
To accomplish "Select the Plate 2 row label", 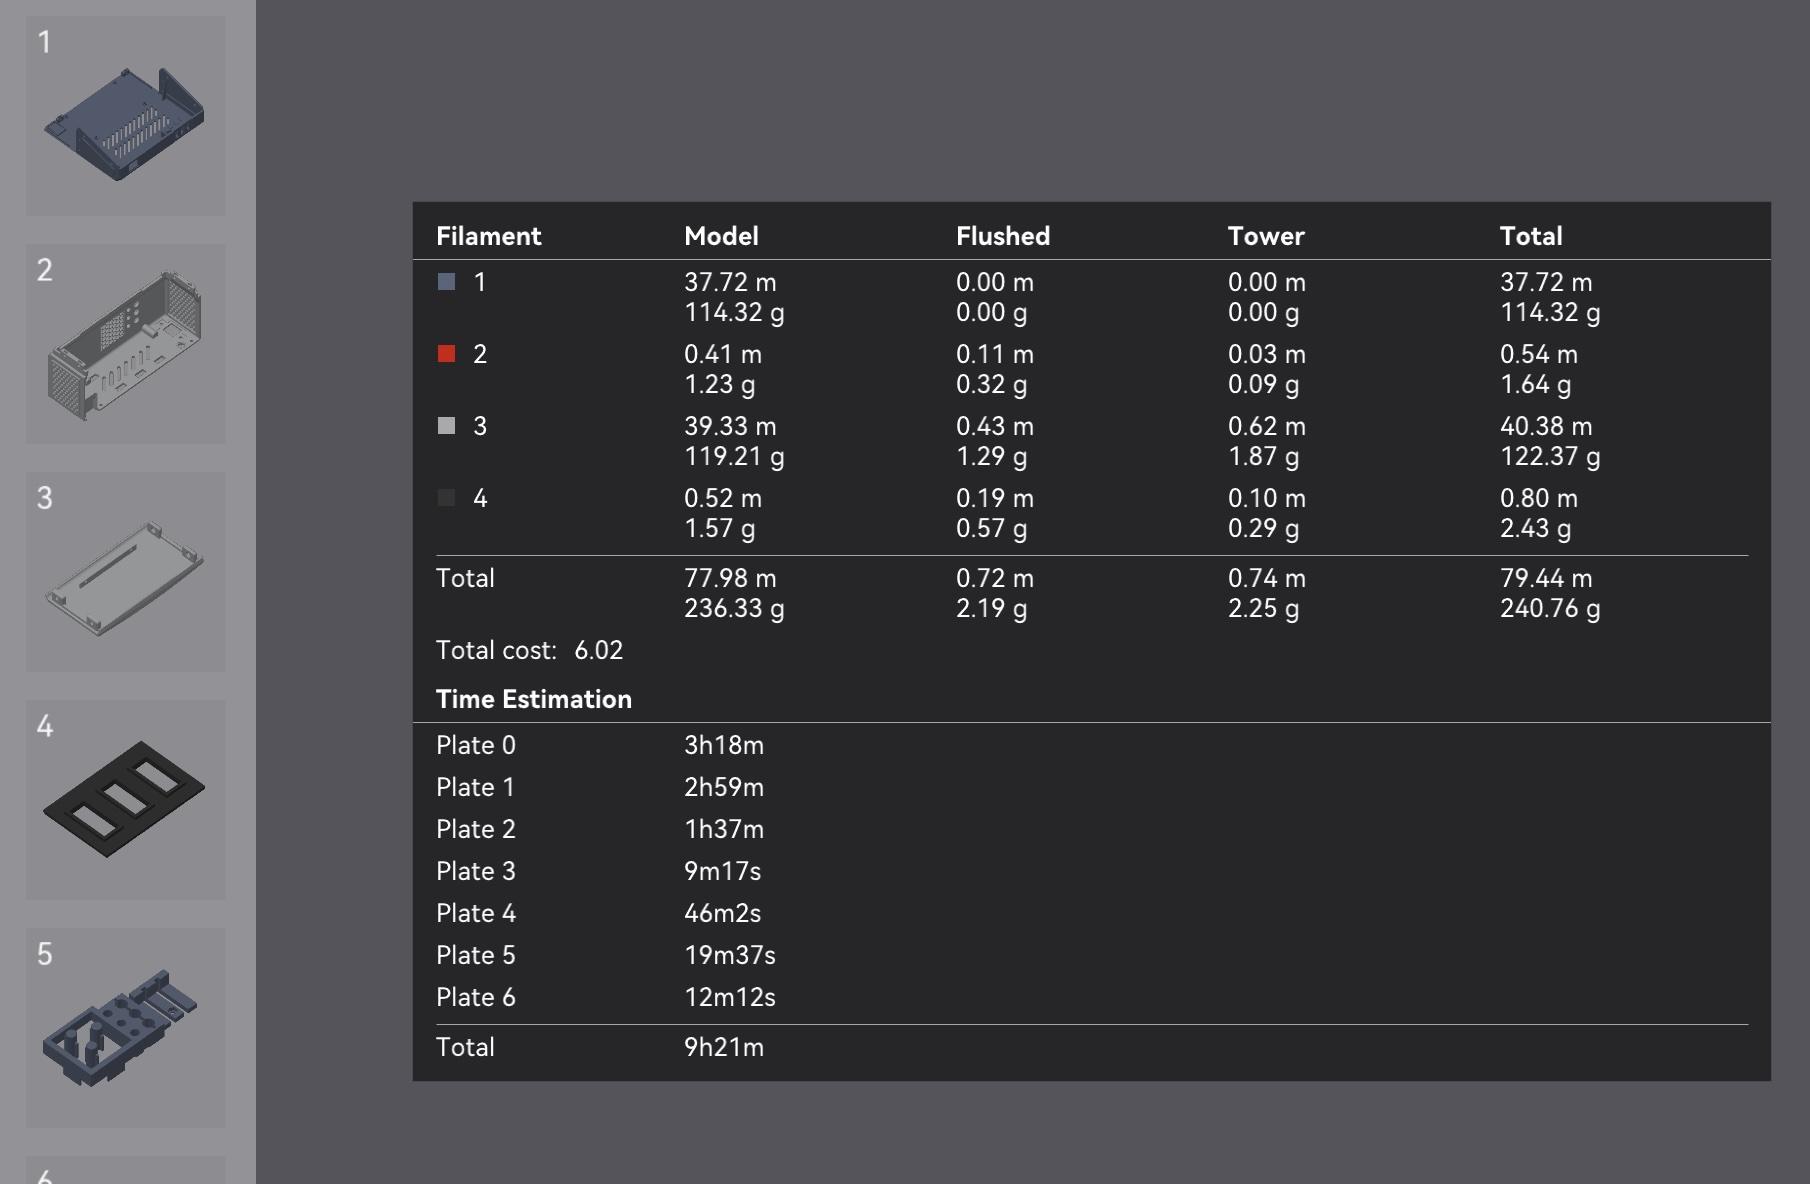I will [476, 829].
